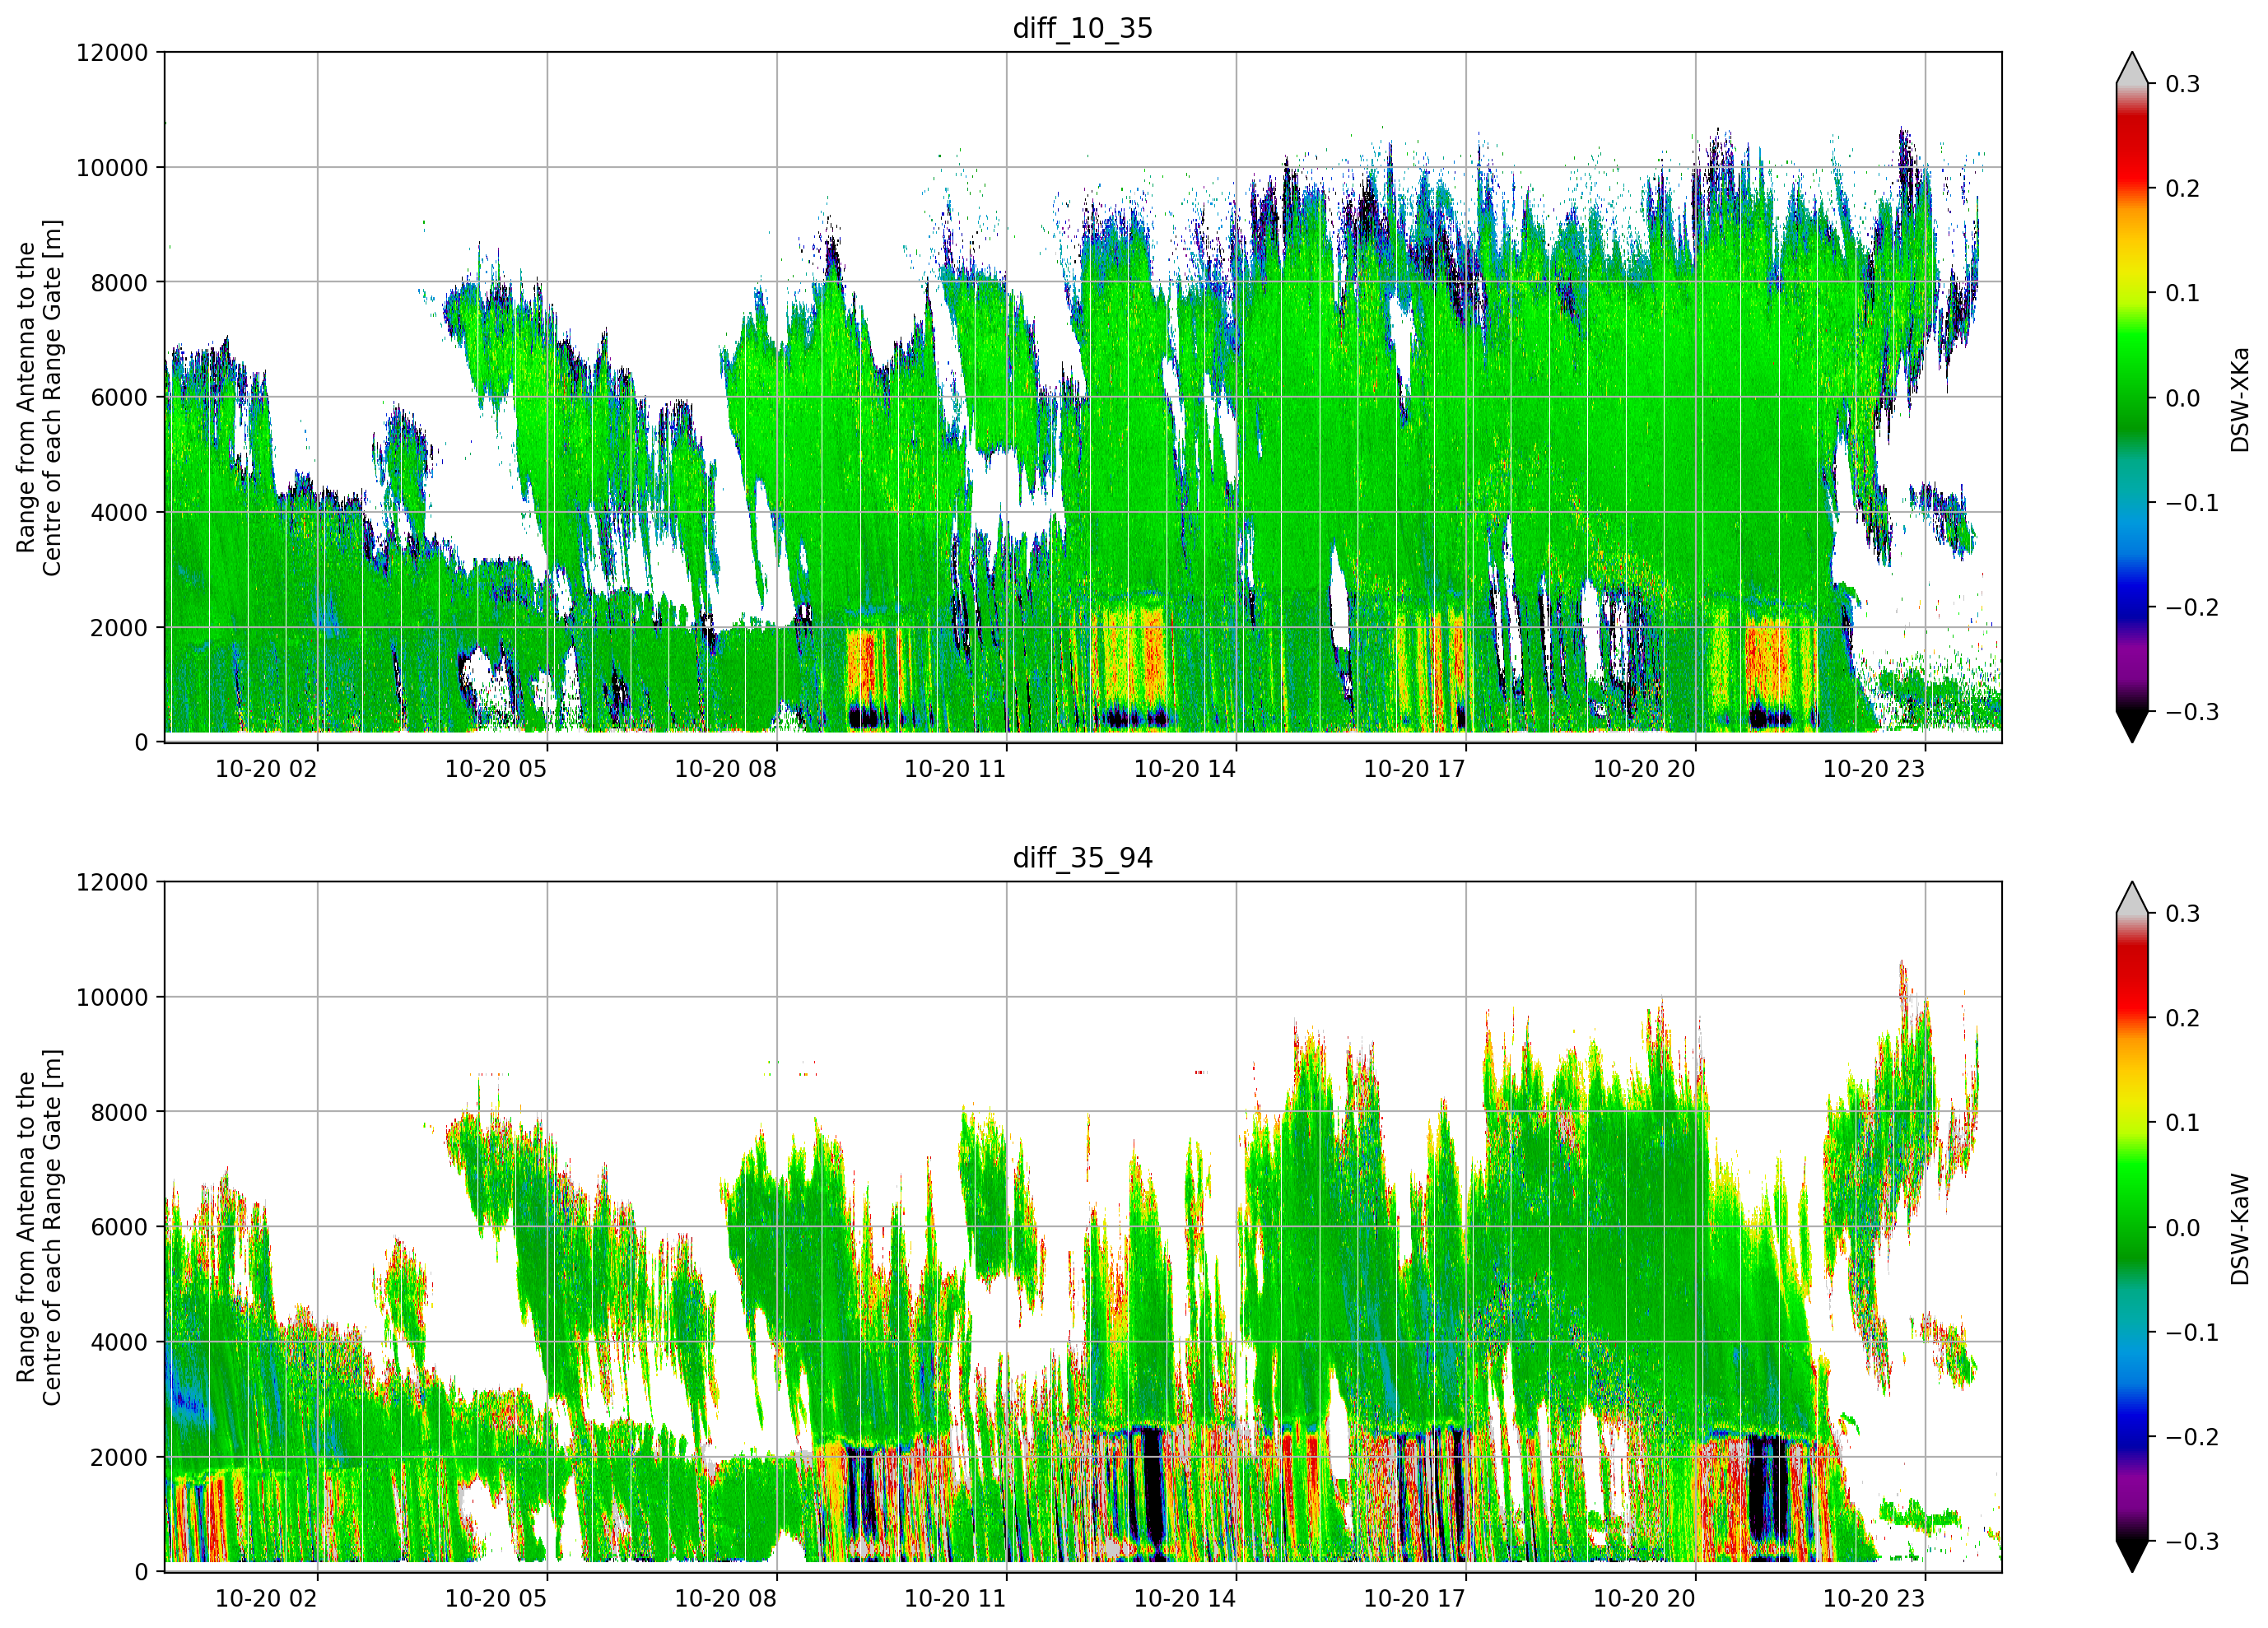This screenshot has height=1628, width=2268.
Task: Click x tick '10-20 05' under diff_35_94
Action: (x=496, y=1598)
